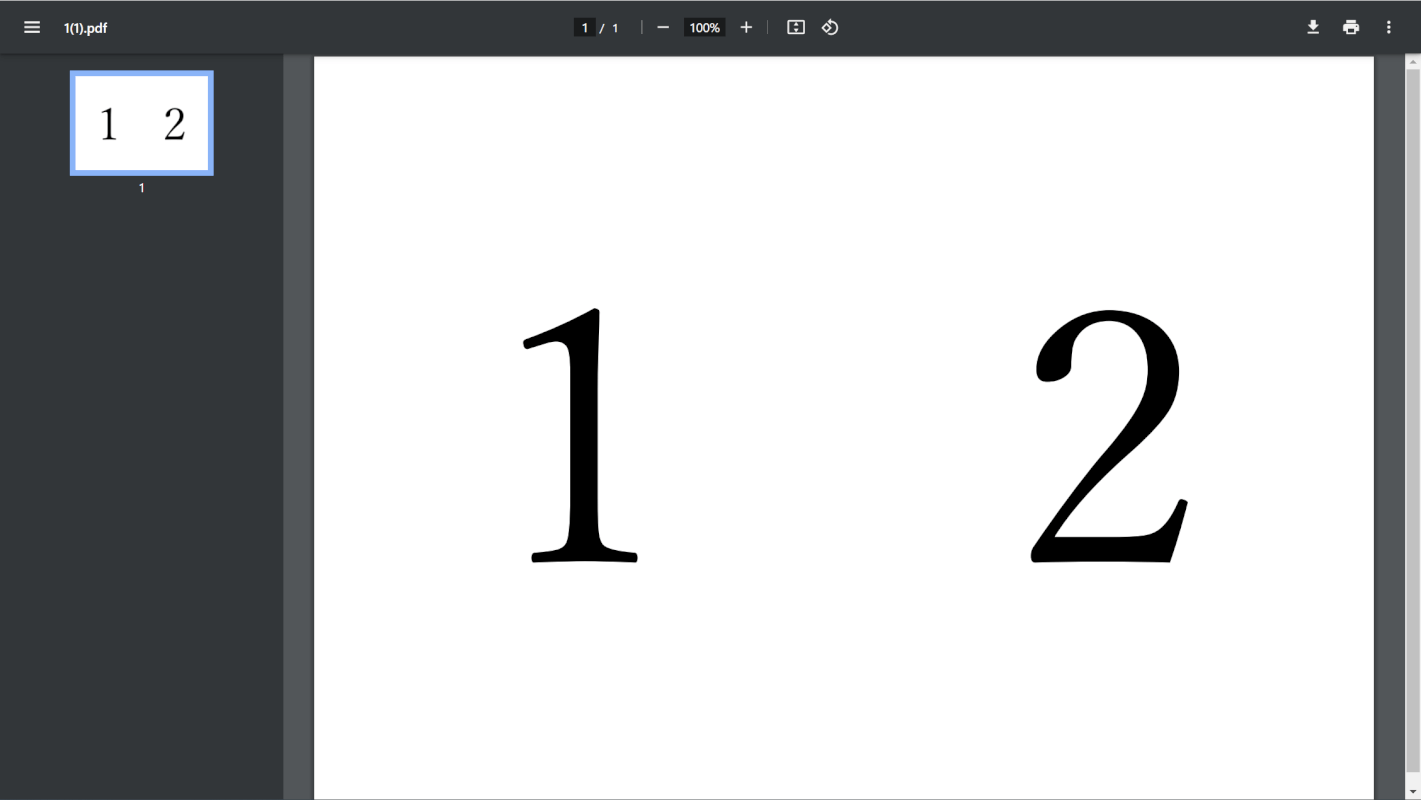Download the PDF with the download icon
The image size is (1421, 800).
(1313, 28)
